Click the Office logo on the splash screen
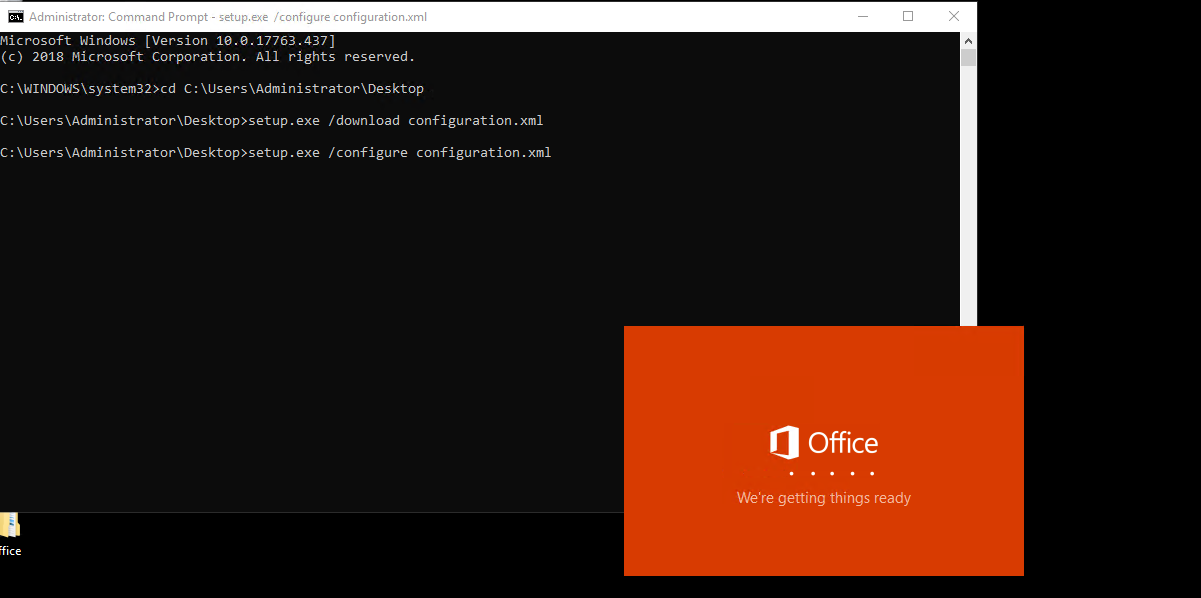The image size is (1201, 598). (x=824, y=443)
